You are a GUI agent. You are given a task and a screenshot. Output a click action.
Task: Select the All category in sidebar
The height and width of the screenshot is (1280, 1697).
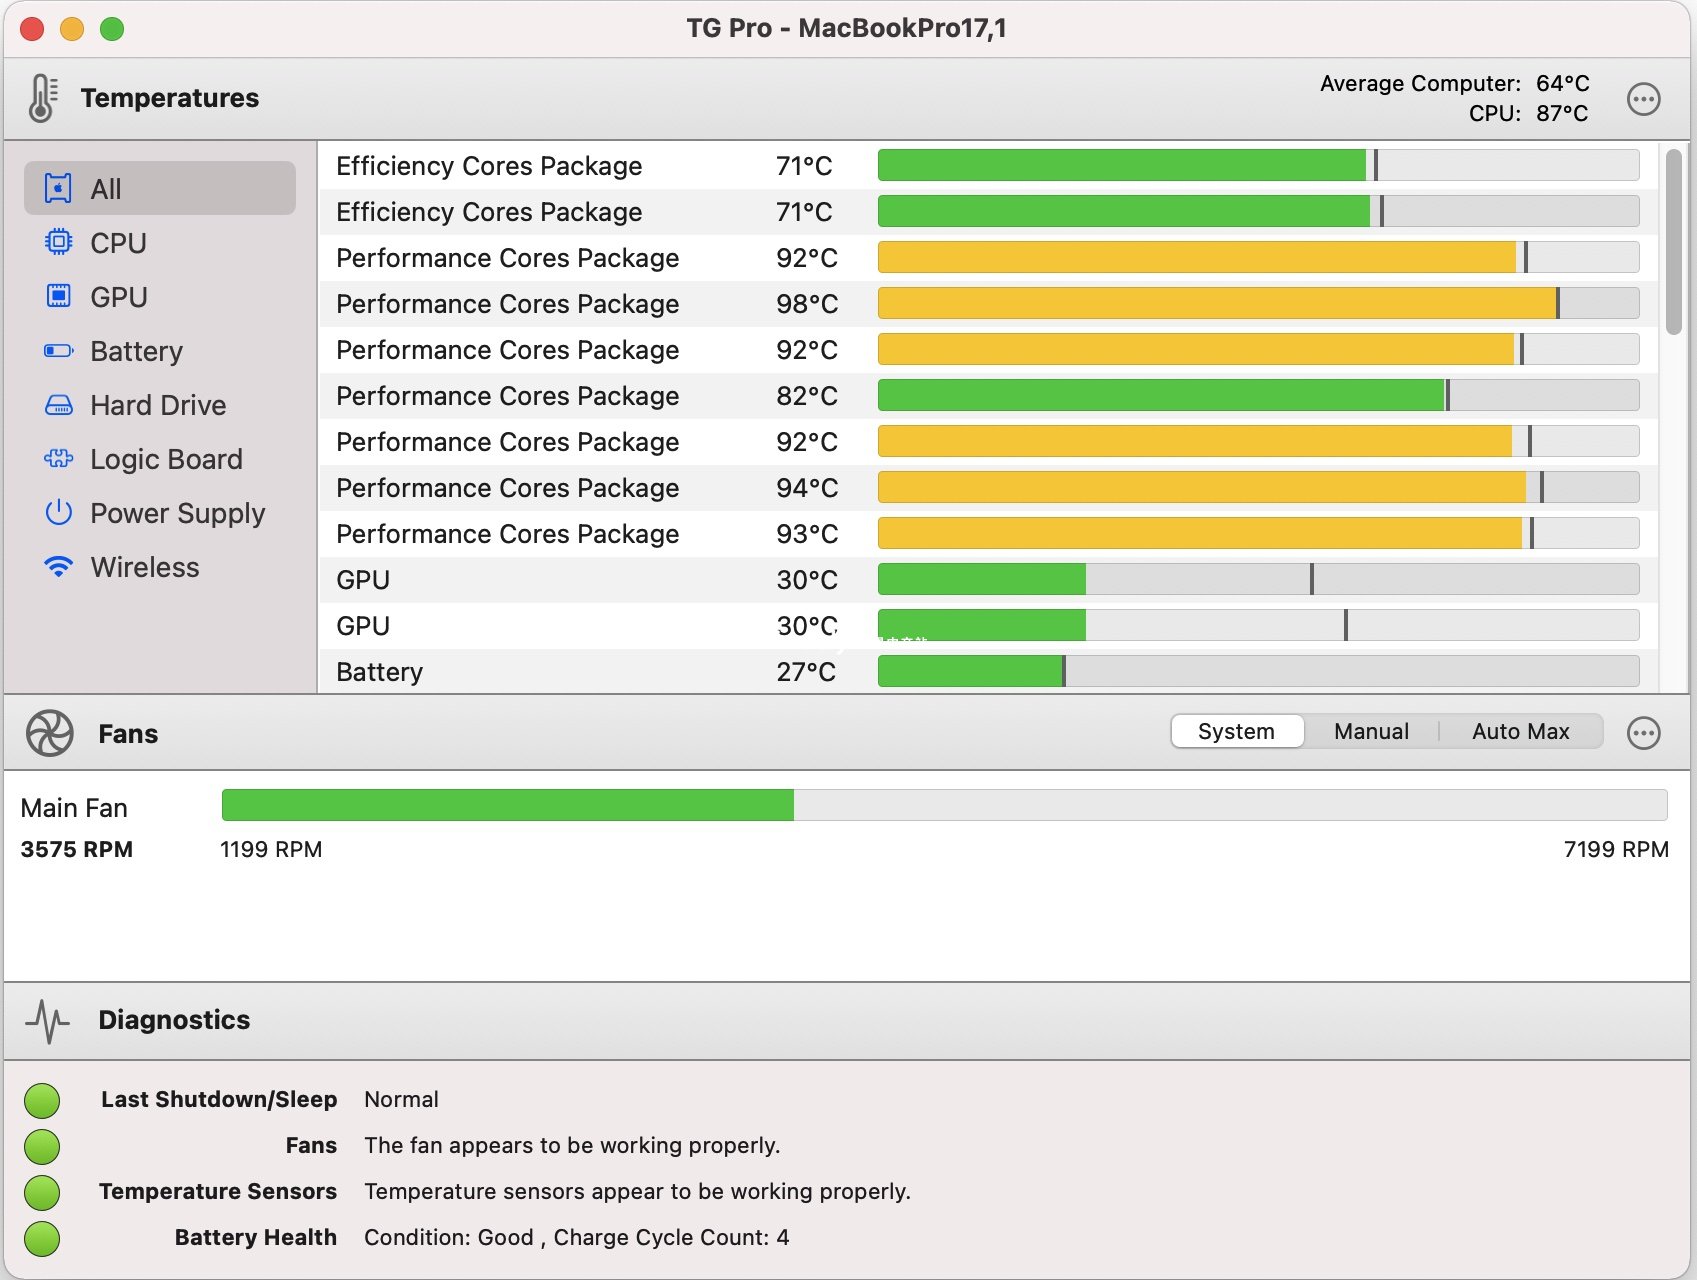160,189
